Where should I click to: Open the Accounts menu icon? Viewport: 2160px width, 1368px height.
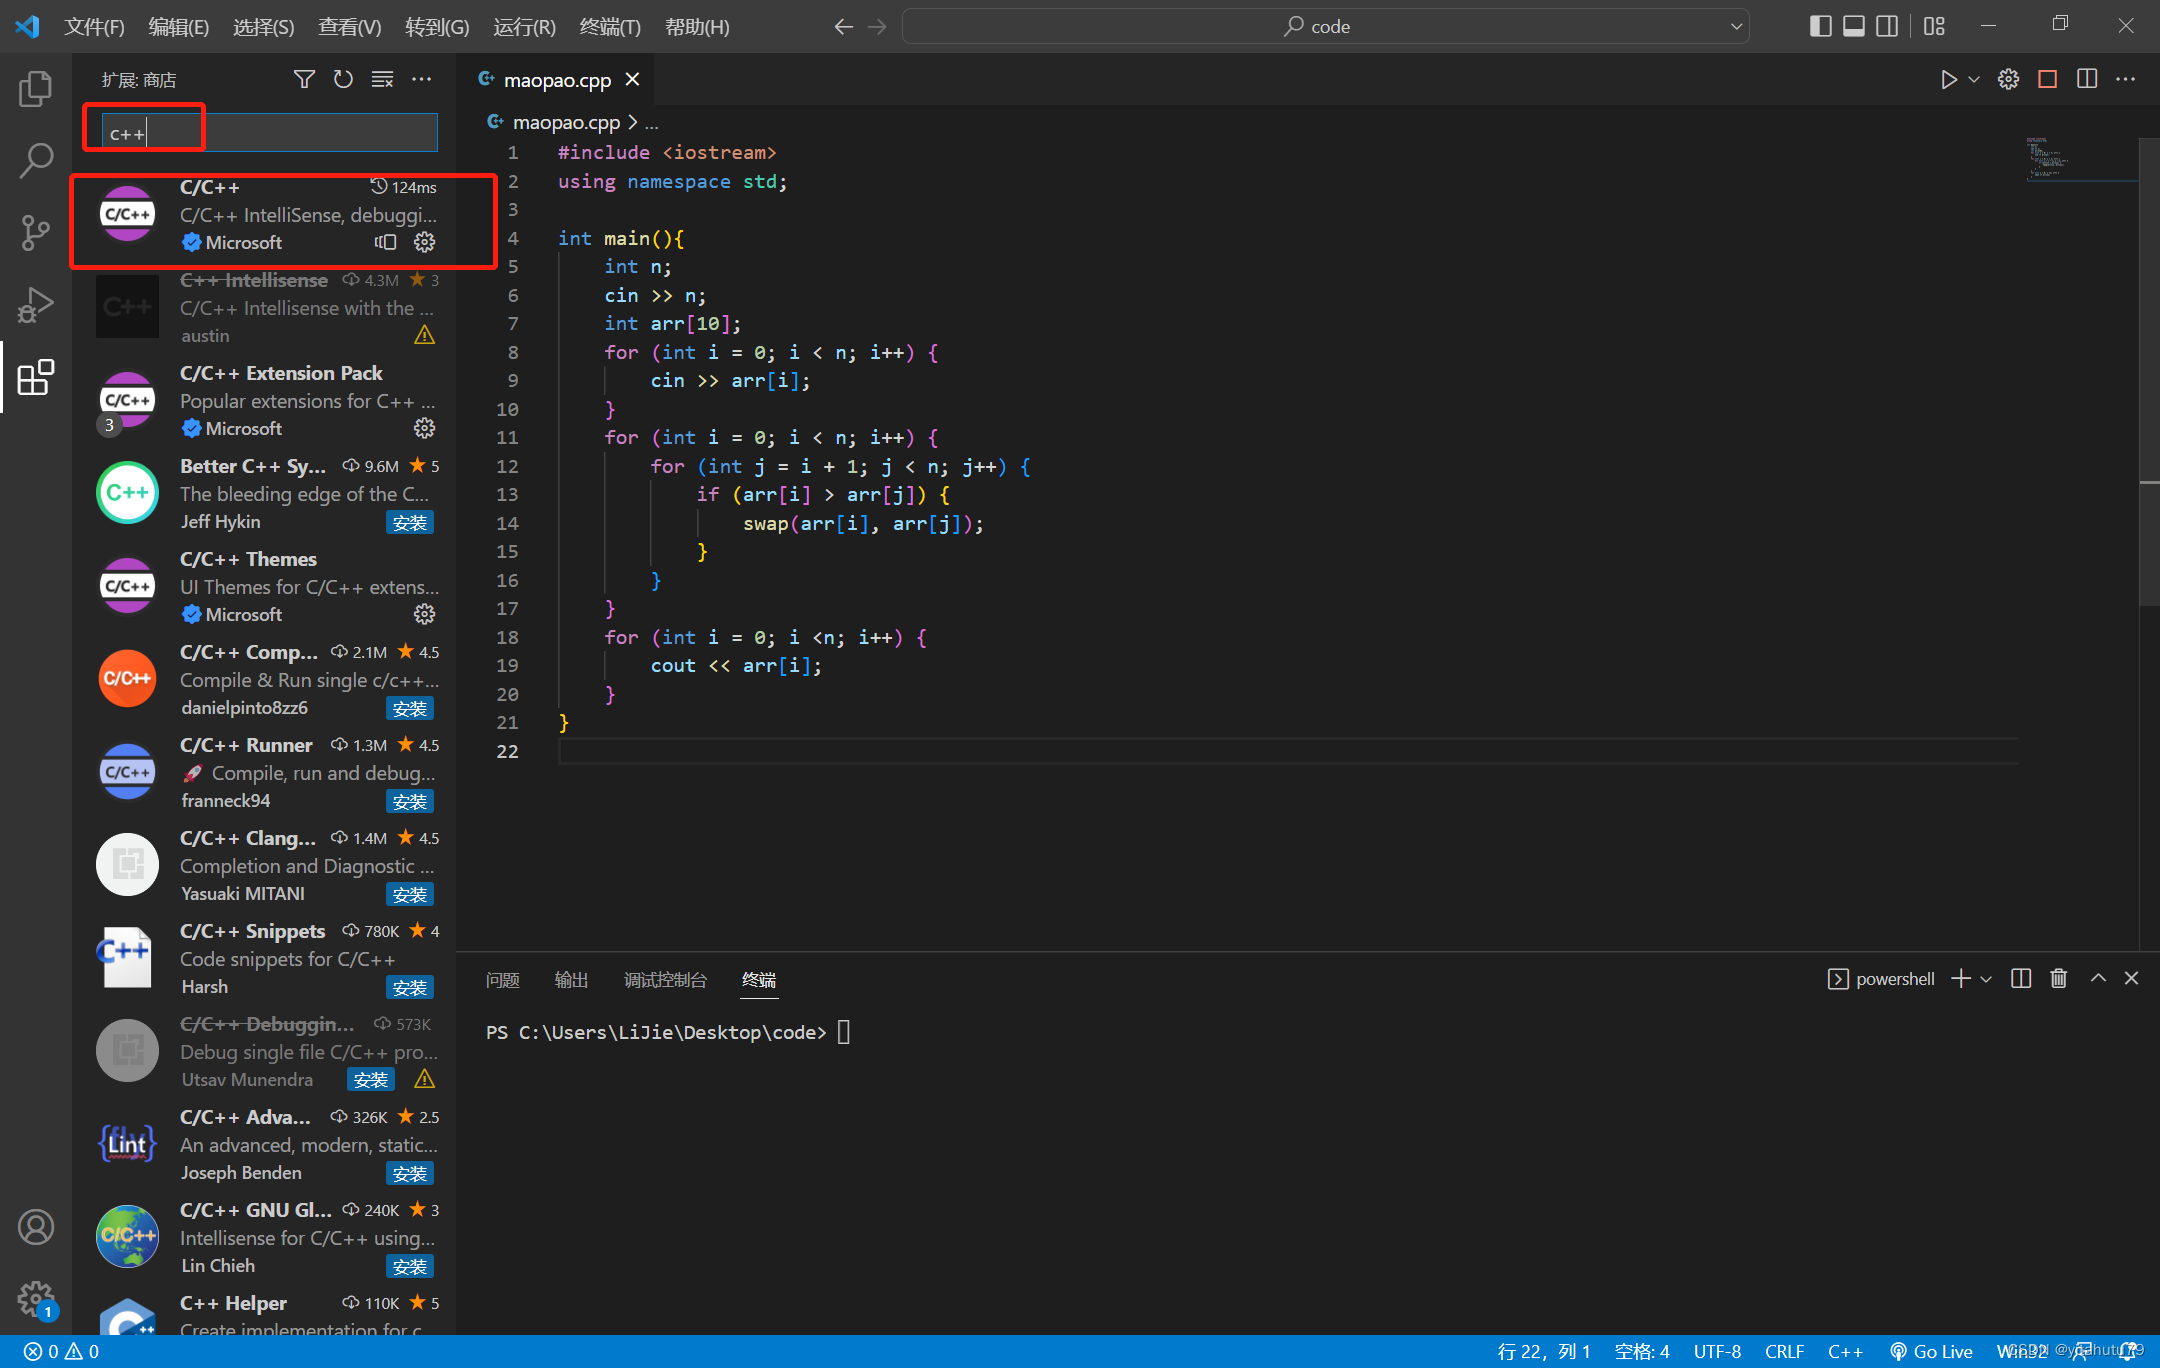36,1227
